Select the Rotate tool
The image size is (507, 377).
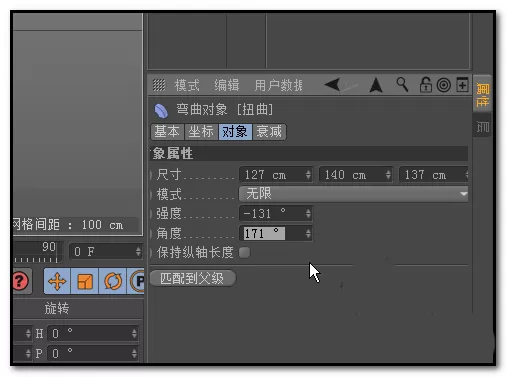pyautogui.click(x=113, y=281)
